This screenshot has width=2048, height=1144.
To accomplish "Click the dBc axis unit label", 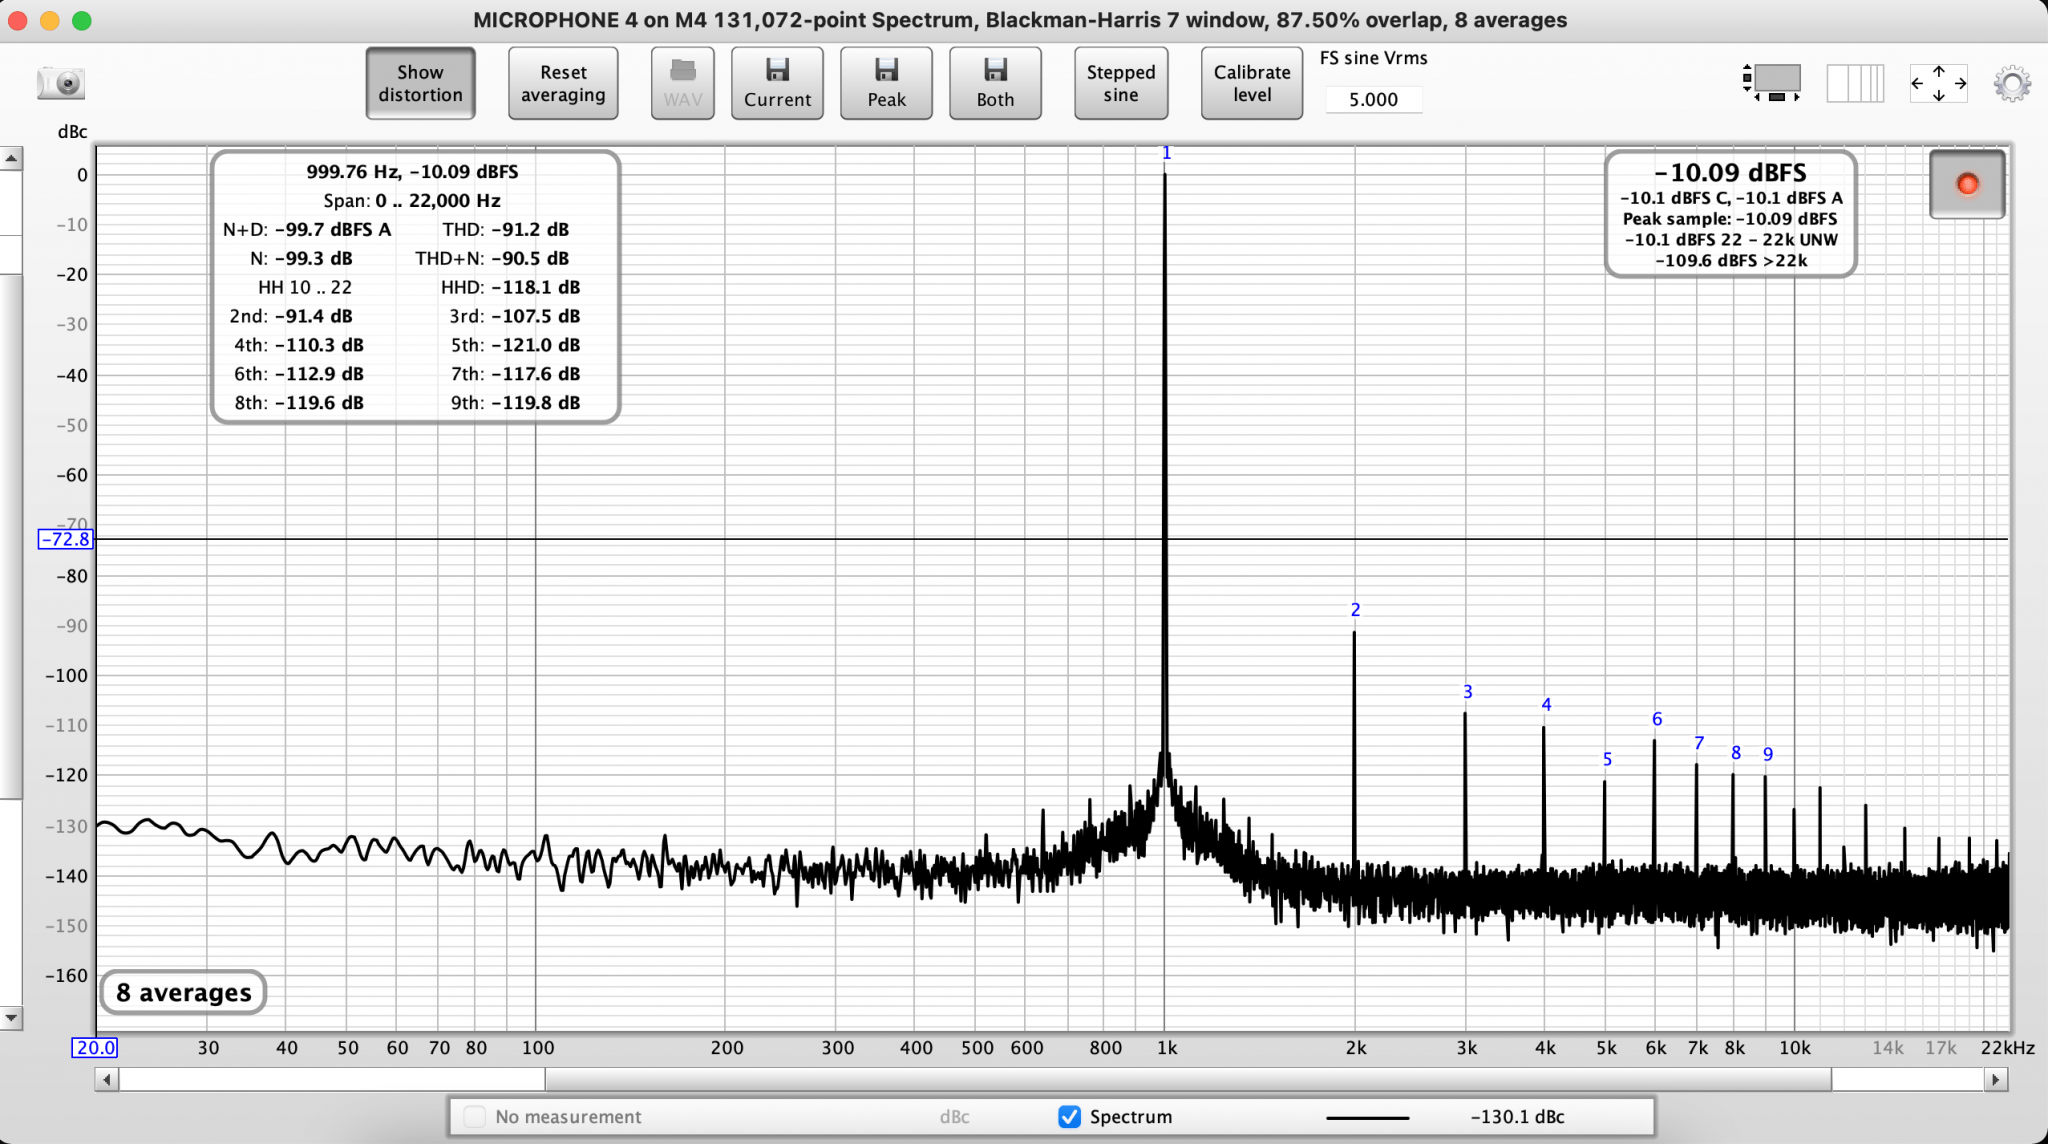I will coord(72,132).
